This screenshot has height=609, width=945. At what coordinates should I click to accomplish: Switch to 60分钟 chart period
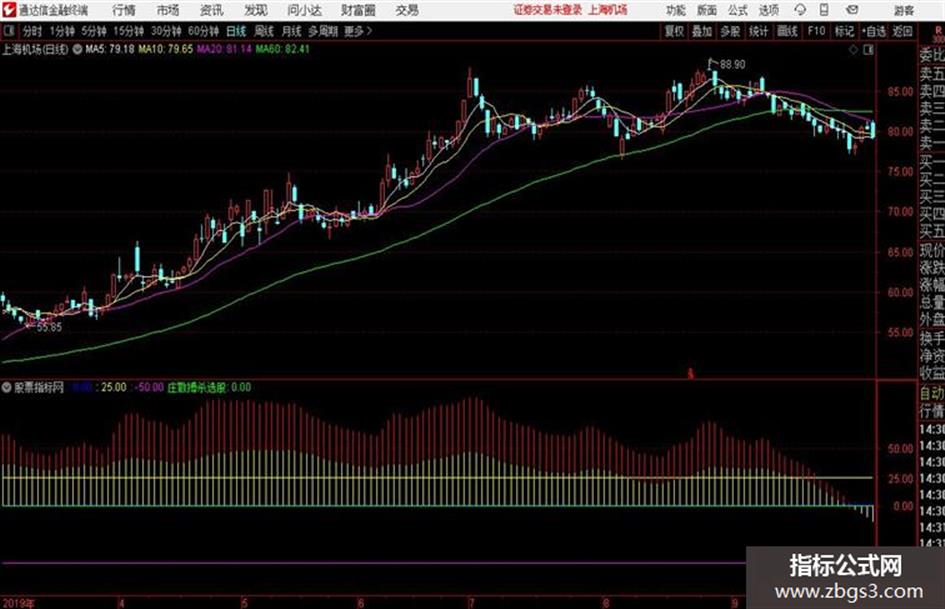click(x=204, y=31)
